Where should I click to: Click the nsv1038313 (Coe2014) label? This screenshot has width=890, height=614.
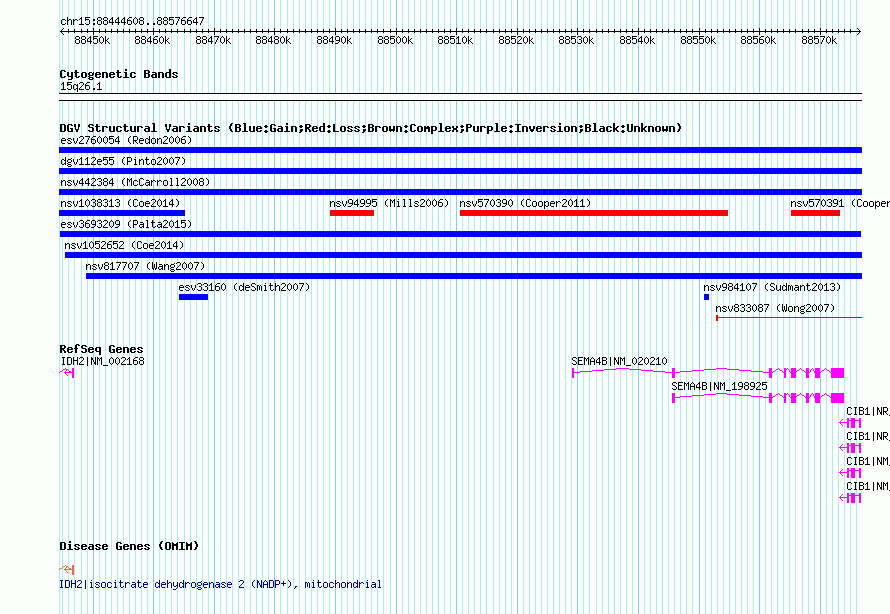coord(120,203)
